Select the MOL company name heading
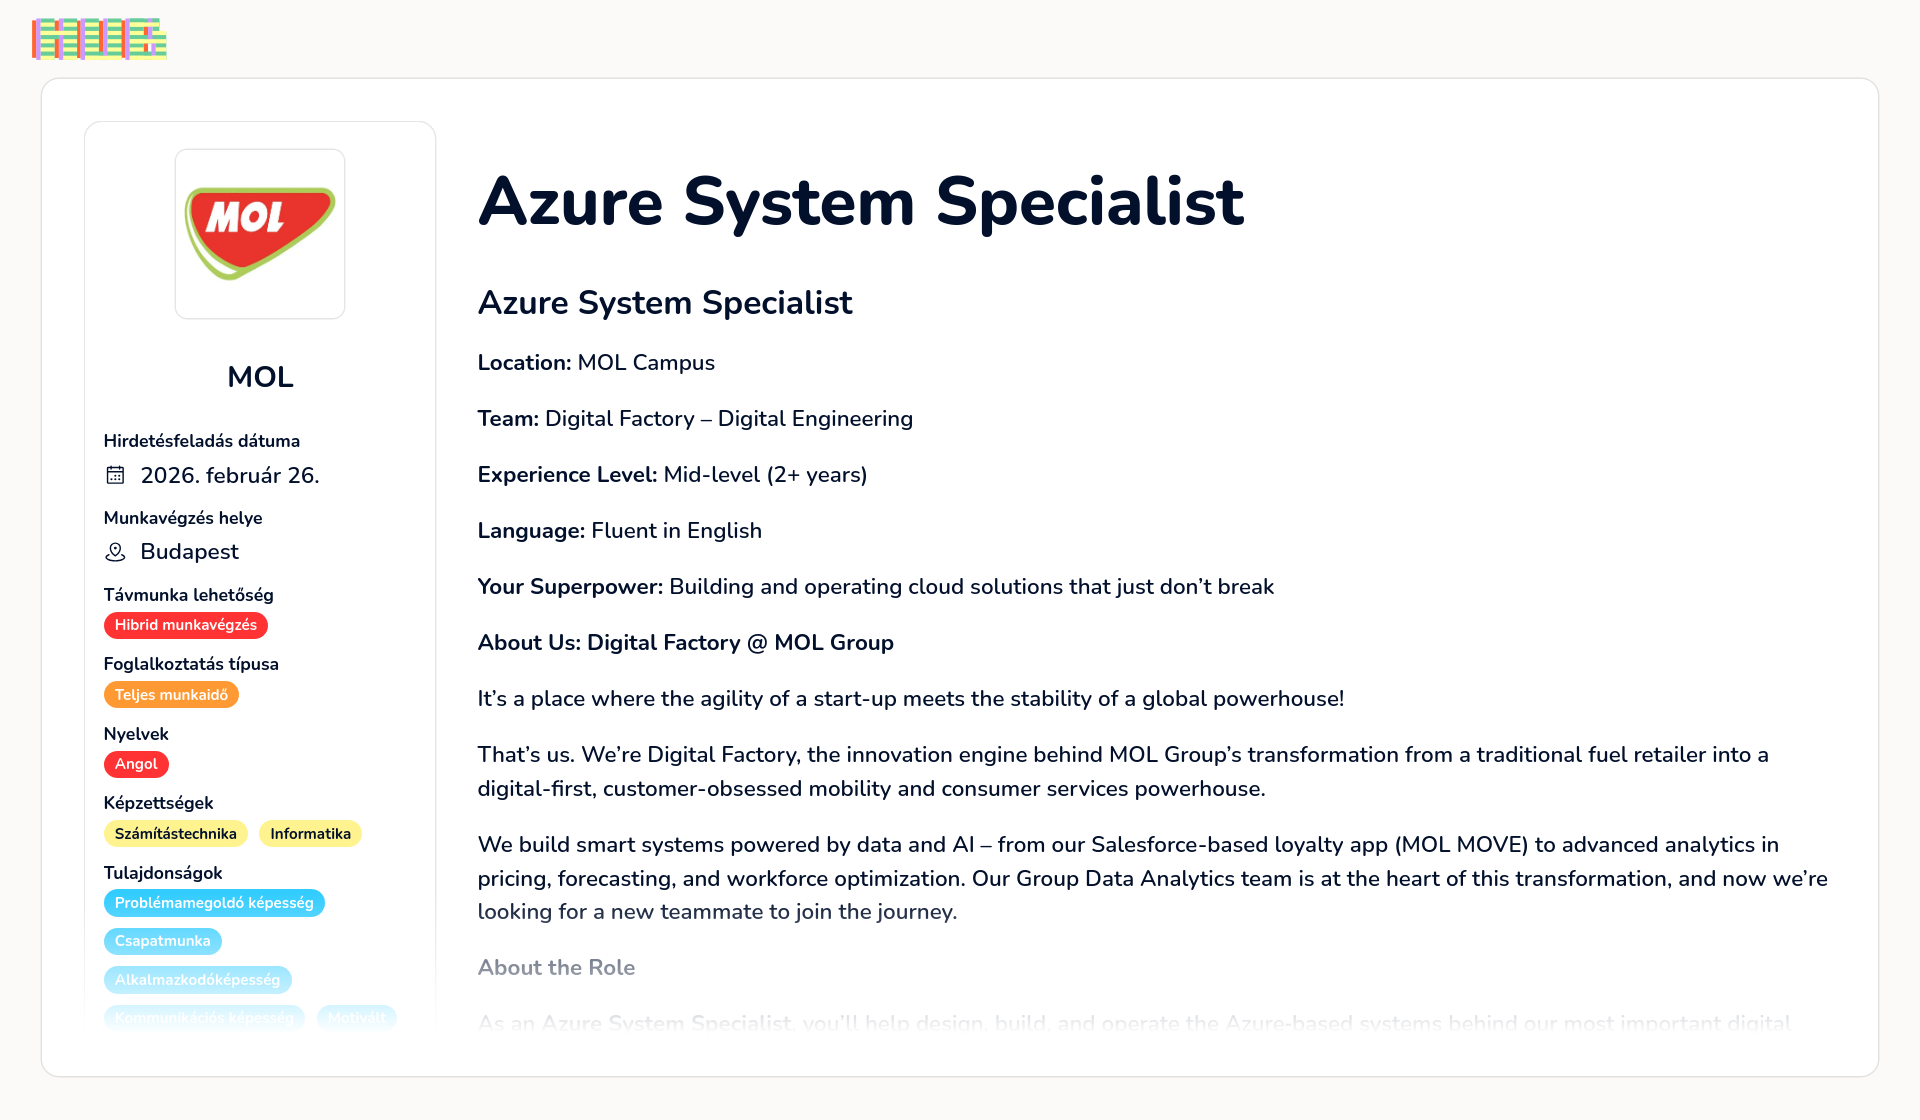This screenshot has height=1120, width=1920. point(260,377)
